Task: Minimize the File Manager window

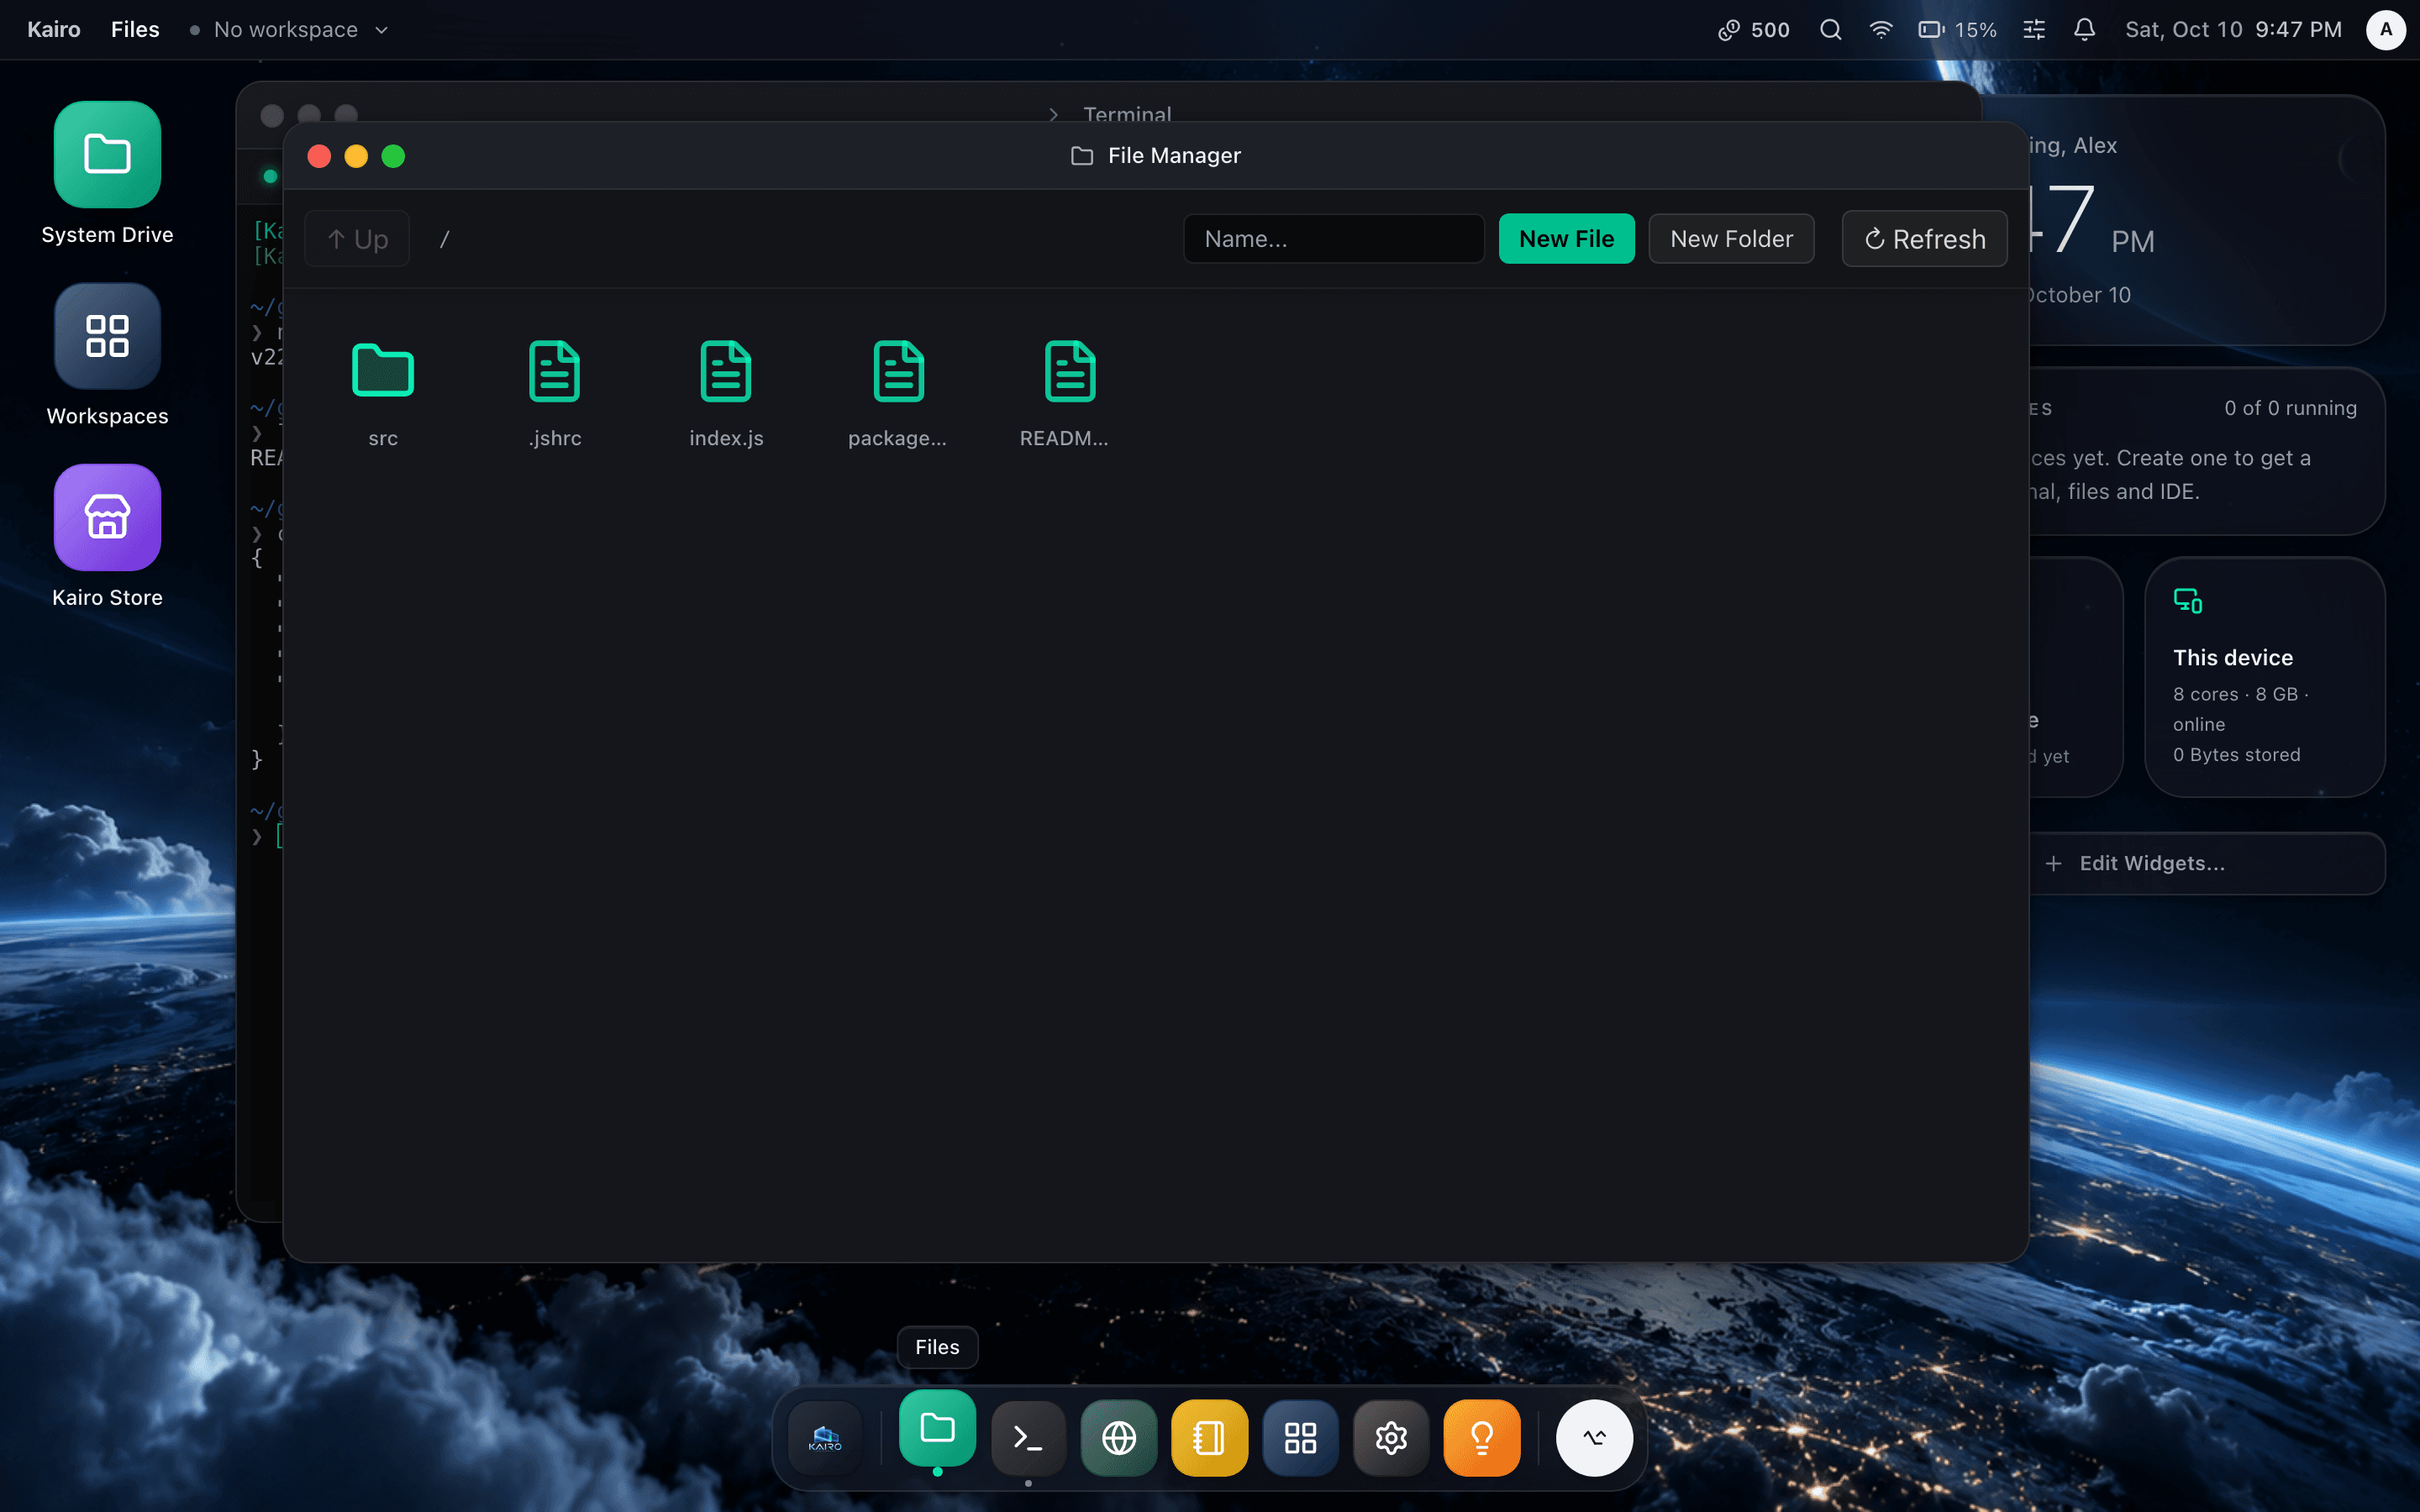Action: click(x=356, y=156)
